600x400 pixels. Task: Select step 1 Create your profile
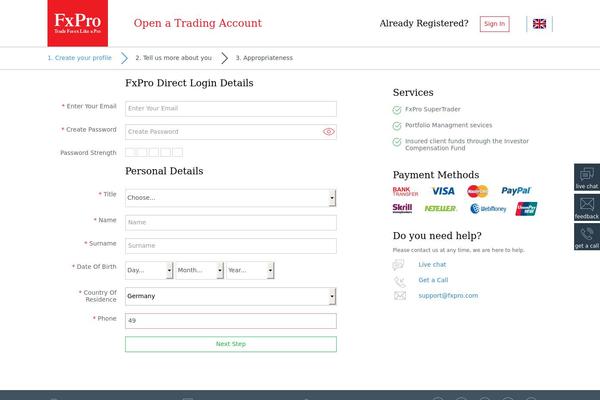click(80, 58)
